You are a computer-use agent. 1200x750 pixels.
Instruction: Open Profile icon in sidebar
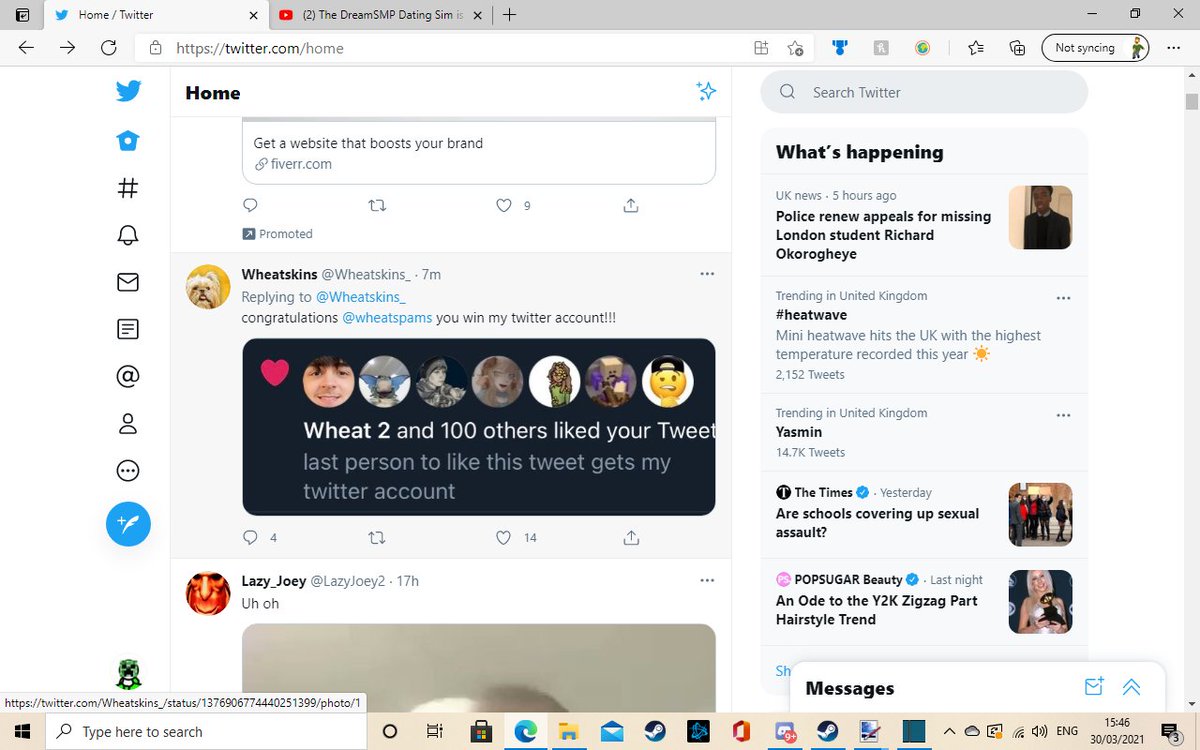pos(128,424)
